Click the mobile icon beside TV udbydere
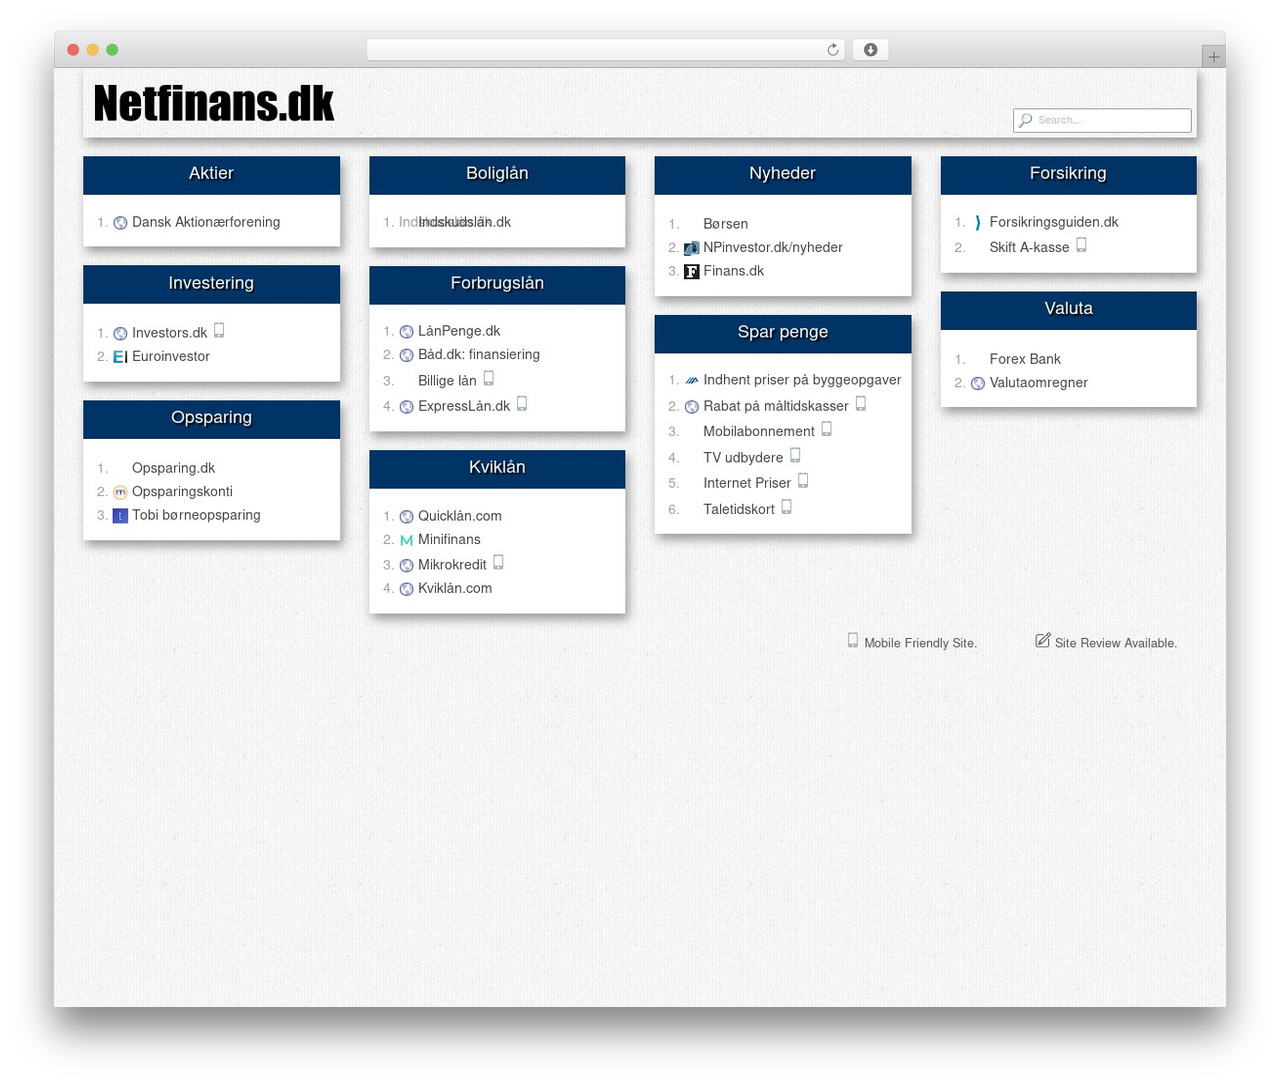This screenshot has height=1084, width=1280. tap(796, 455)
